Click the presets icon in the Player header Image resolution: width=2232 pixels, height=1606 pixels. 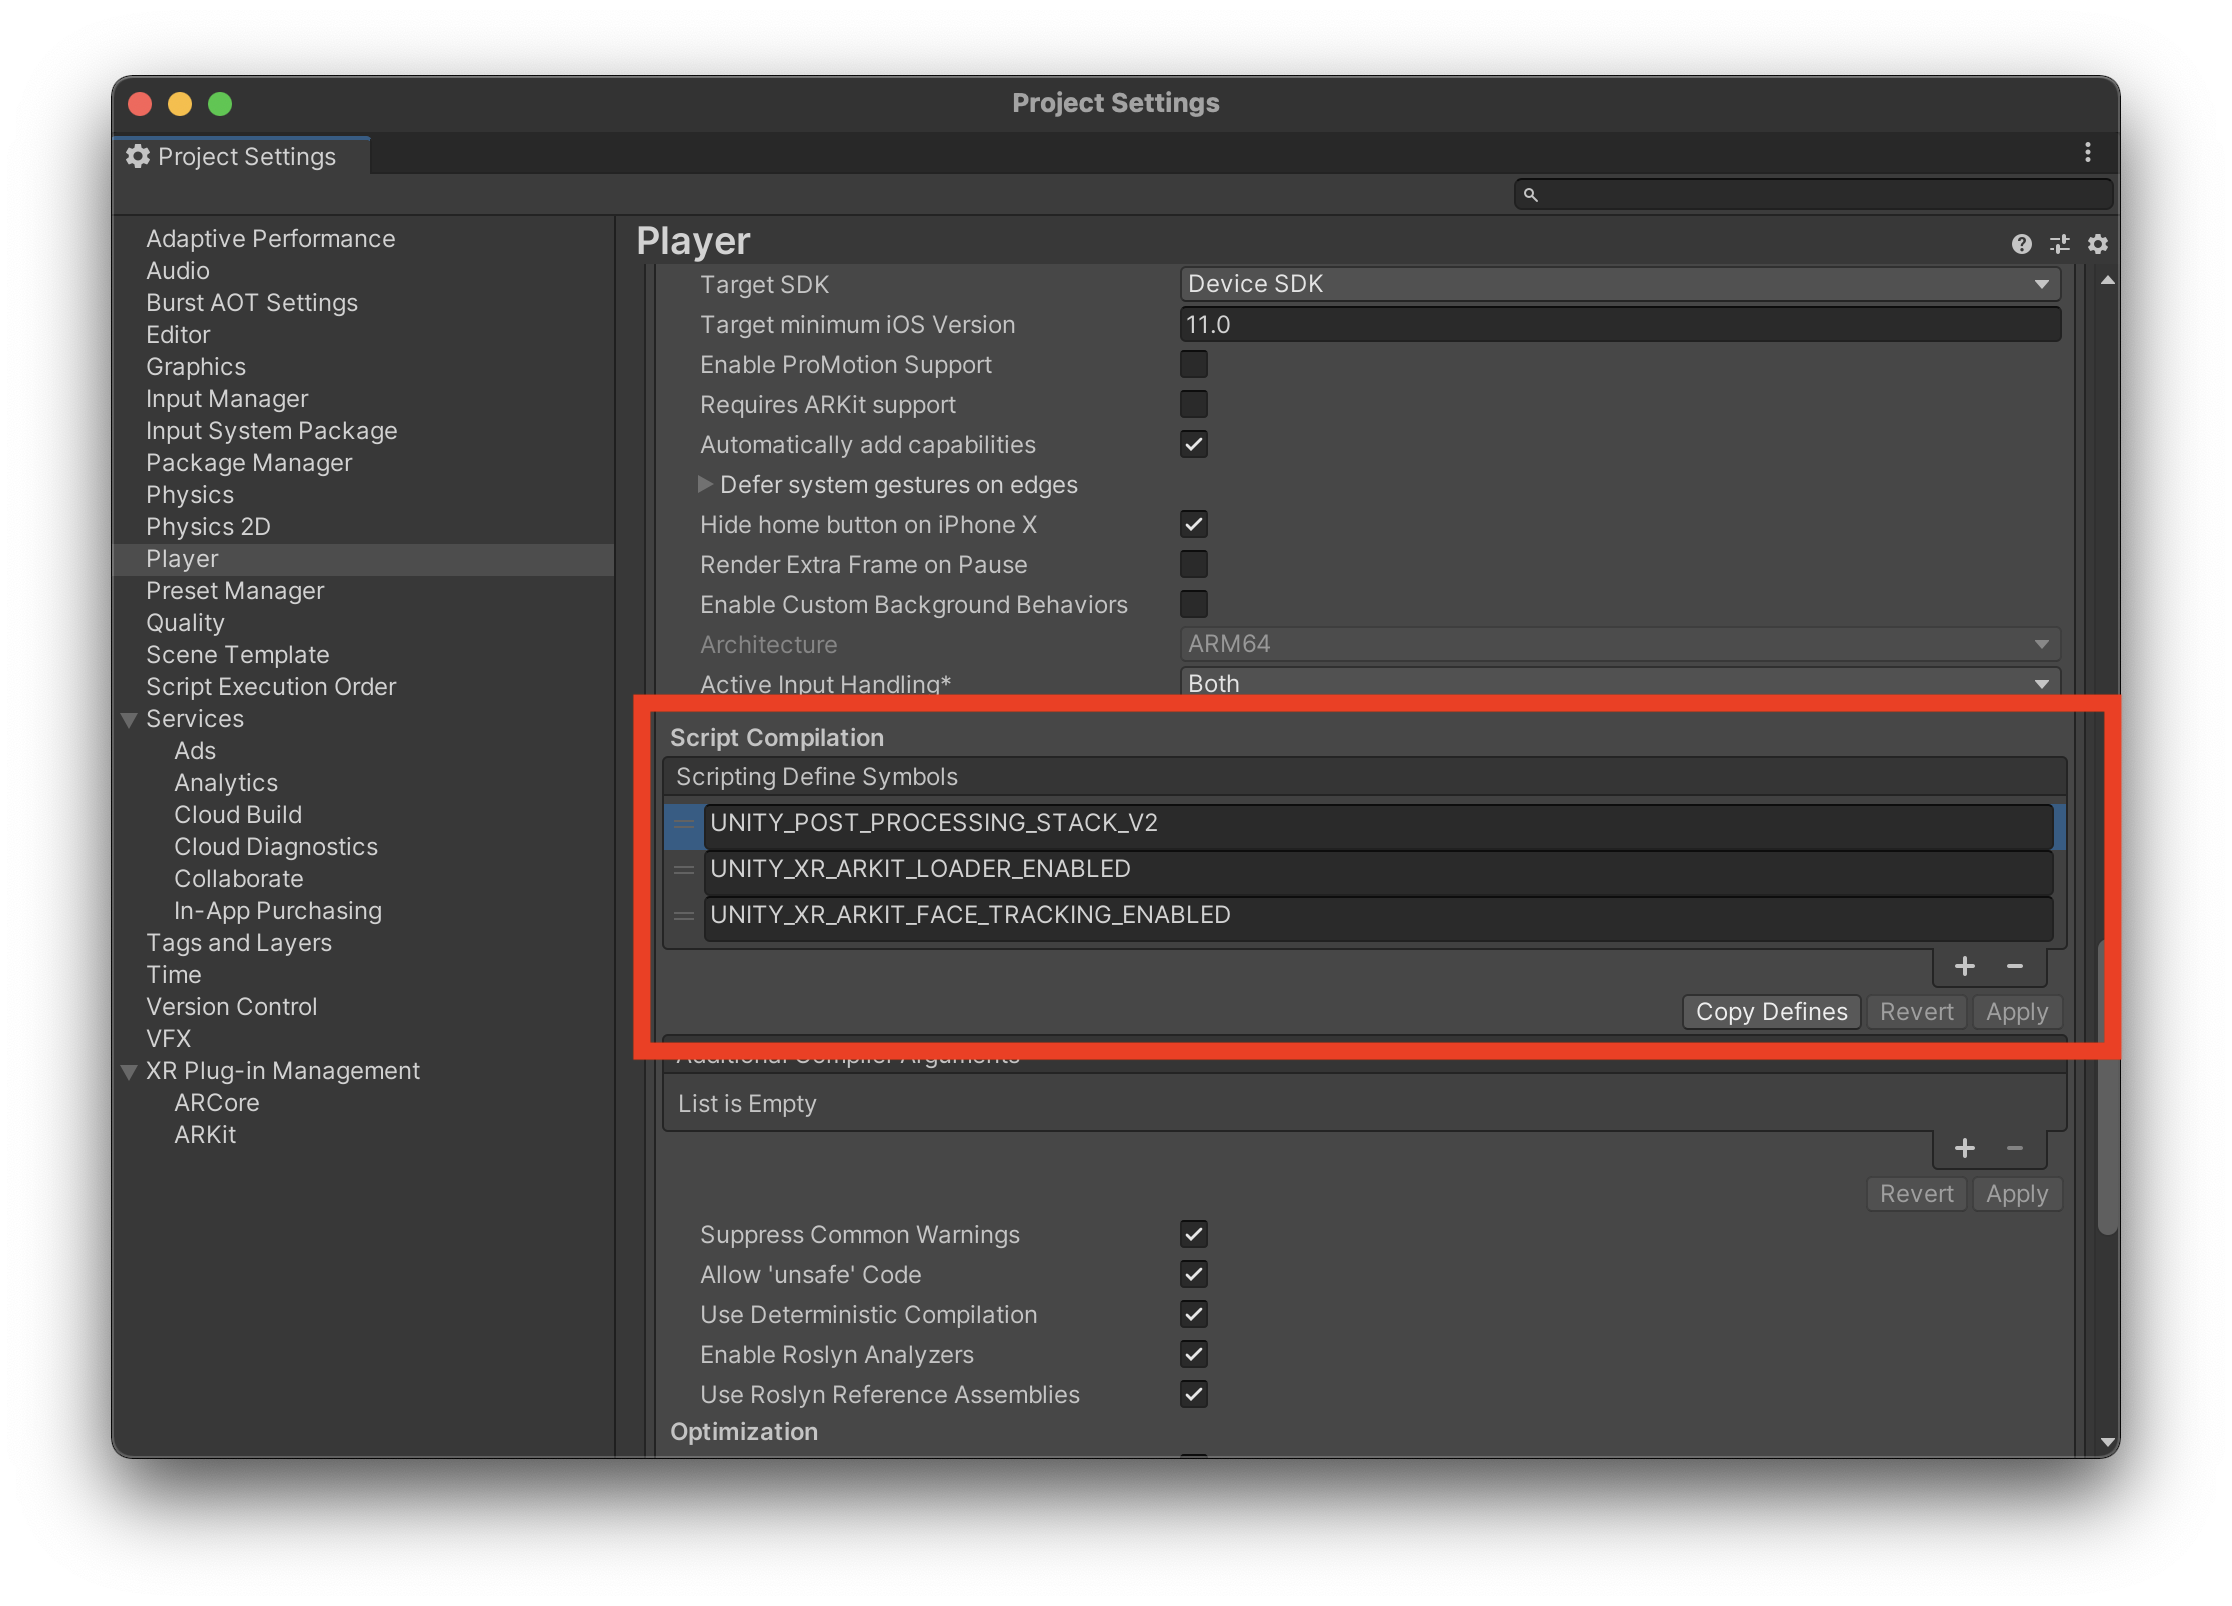(2060, 243)
